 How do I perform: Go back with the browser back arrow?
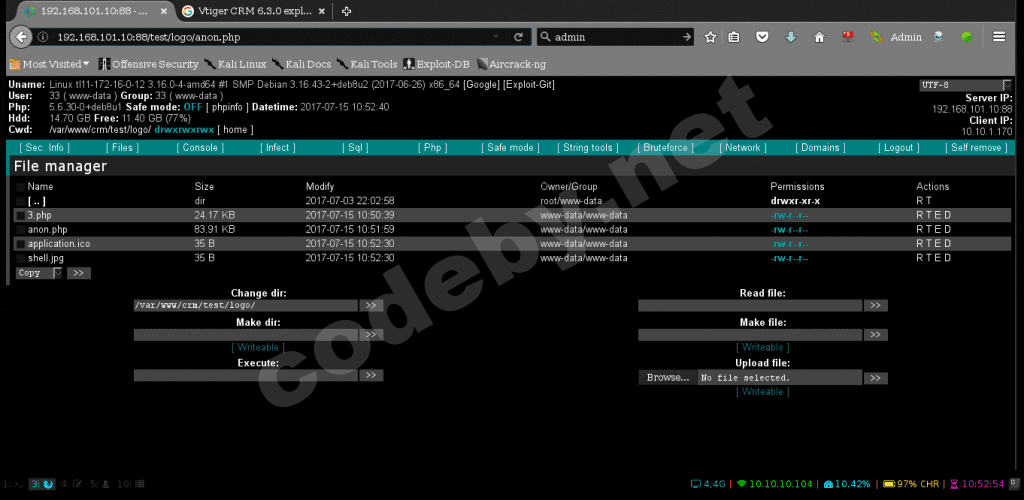[x=21, y=37]
